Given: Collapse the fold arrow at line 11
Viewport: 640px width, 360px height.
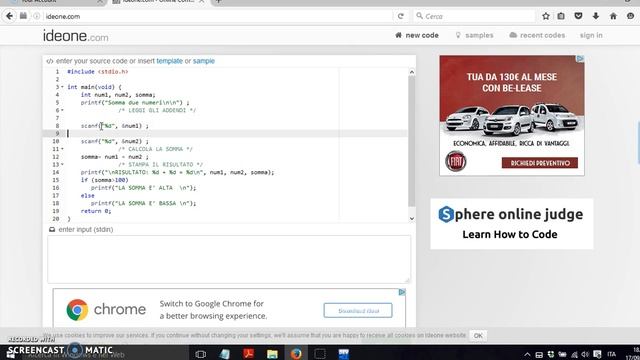Looking at the screenshot, I should 62,149.
